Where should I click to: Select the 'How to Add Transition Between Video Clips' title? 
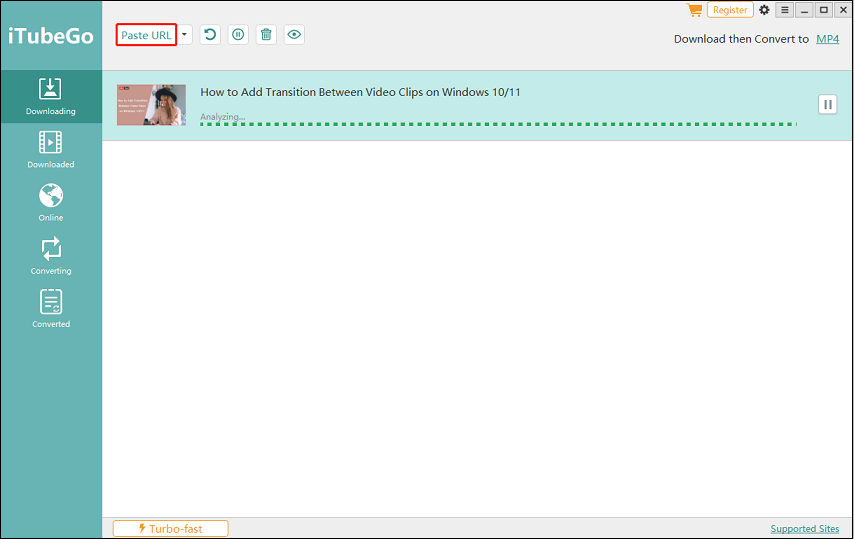tap(360, 92)
